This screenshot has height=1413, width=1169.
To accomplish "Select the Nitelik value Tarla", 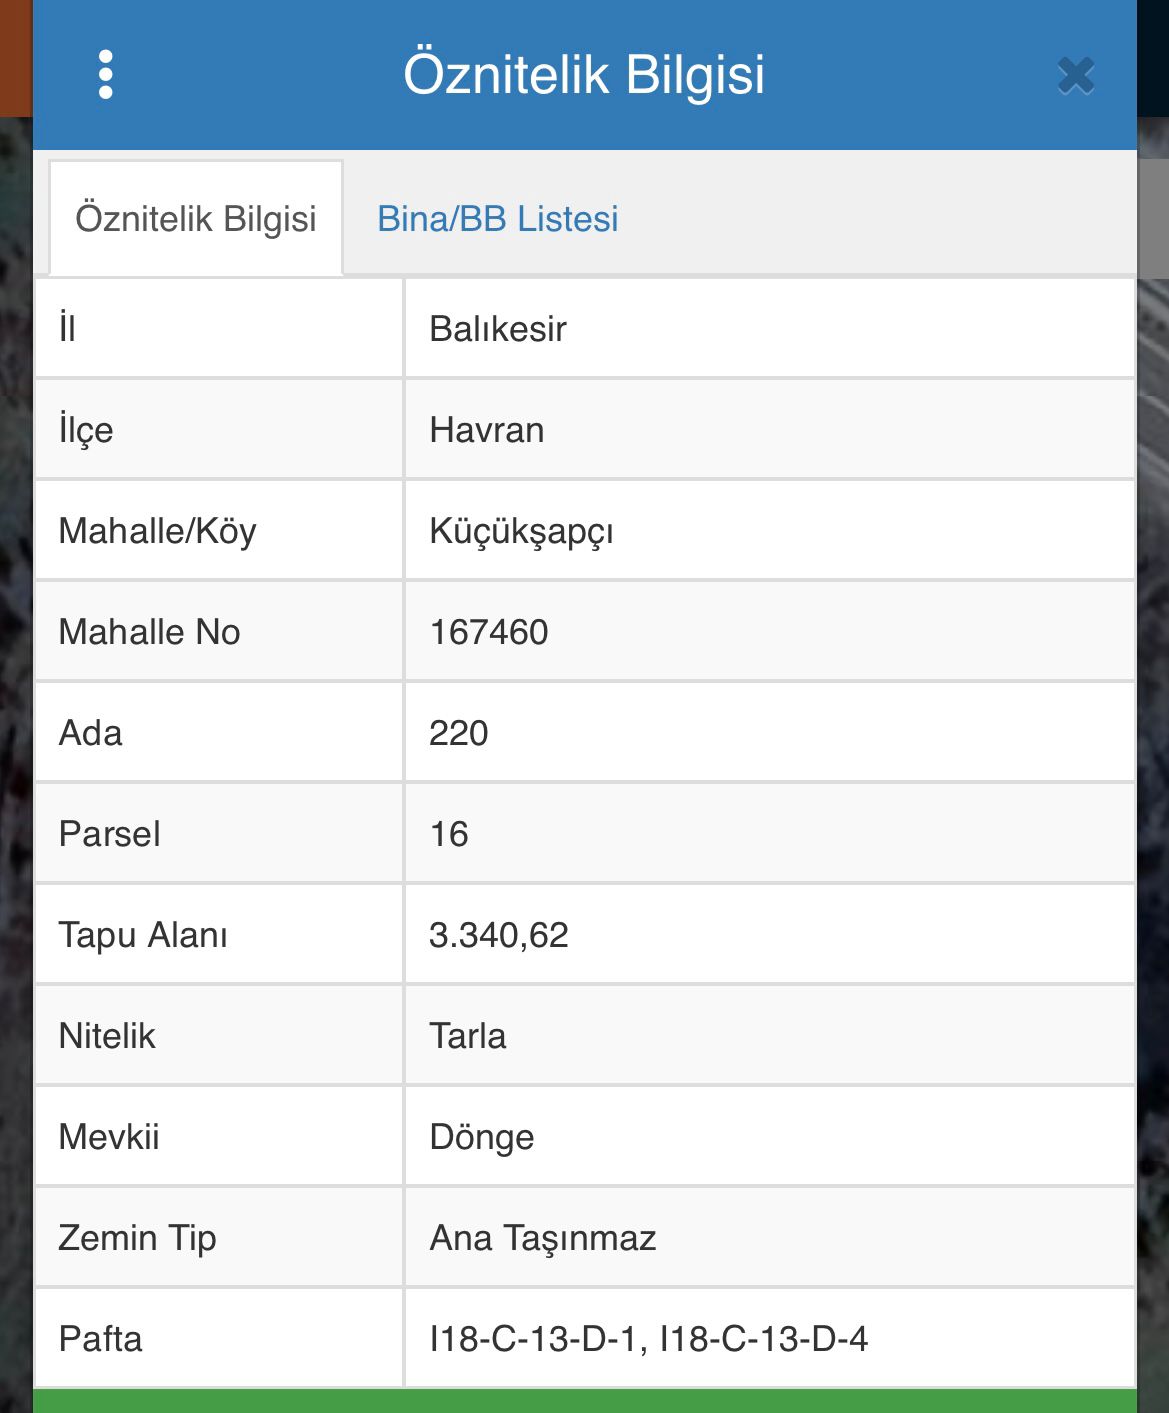I will [467, 1036].
